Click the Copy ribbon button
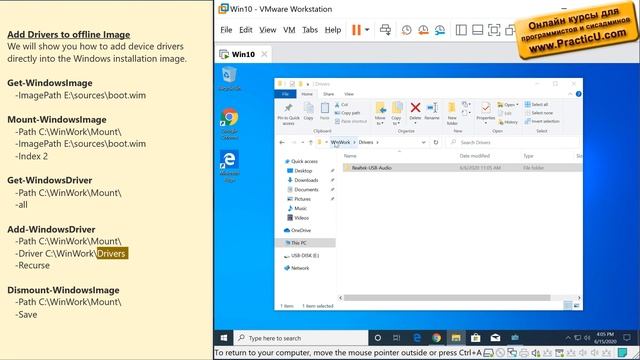Screen dimensions: 640x360 coord(309,111)
